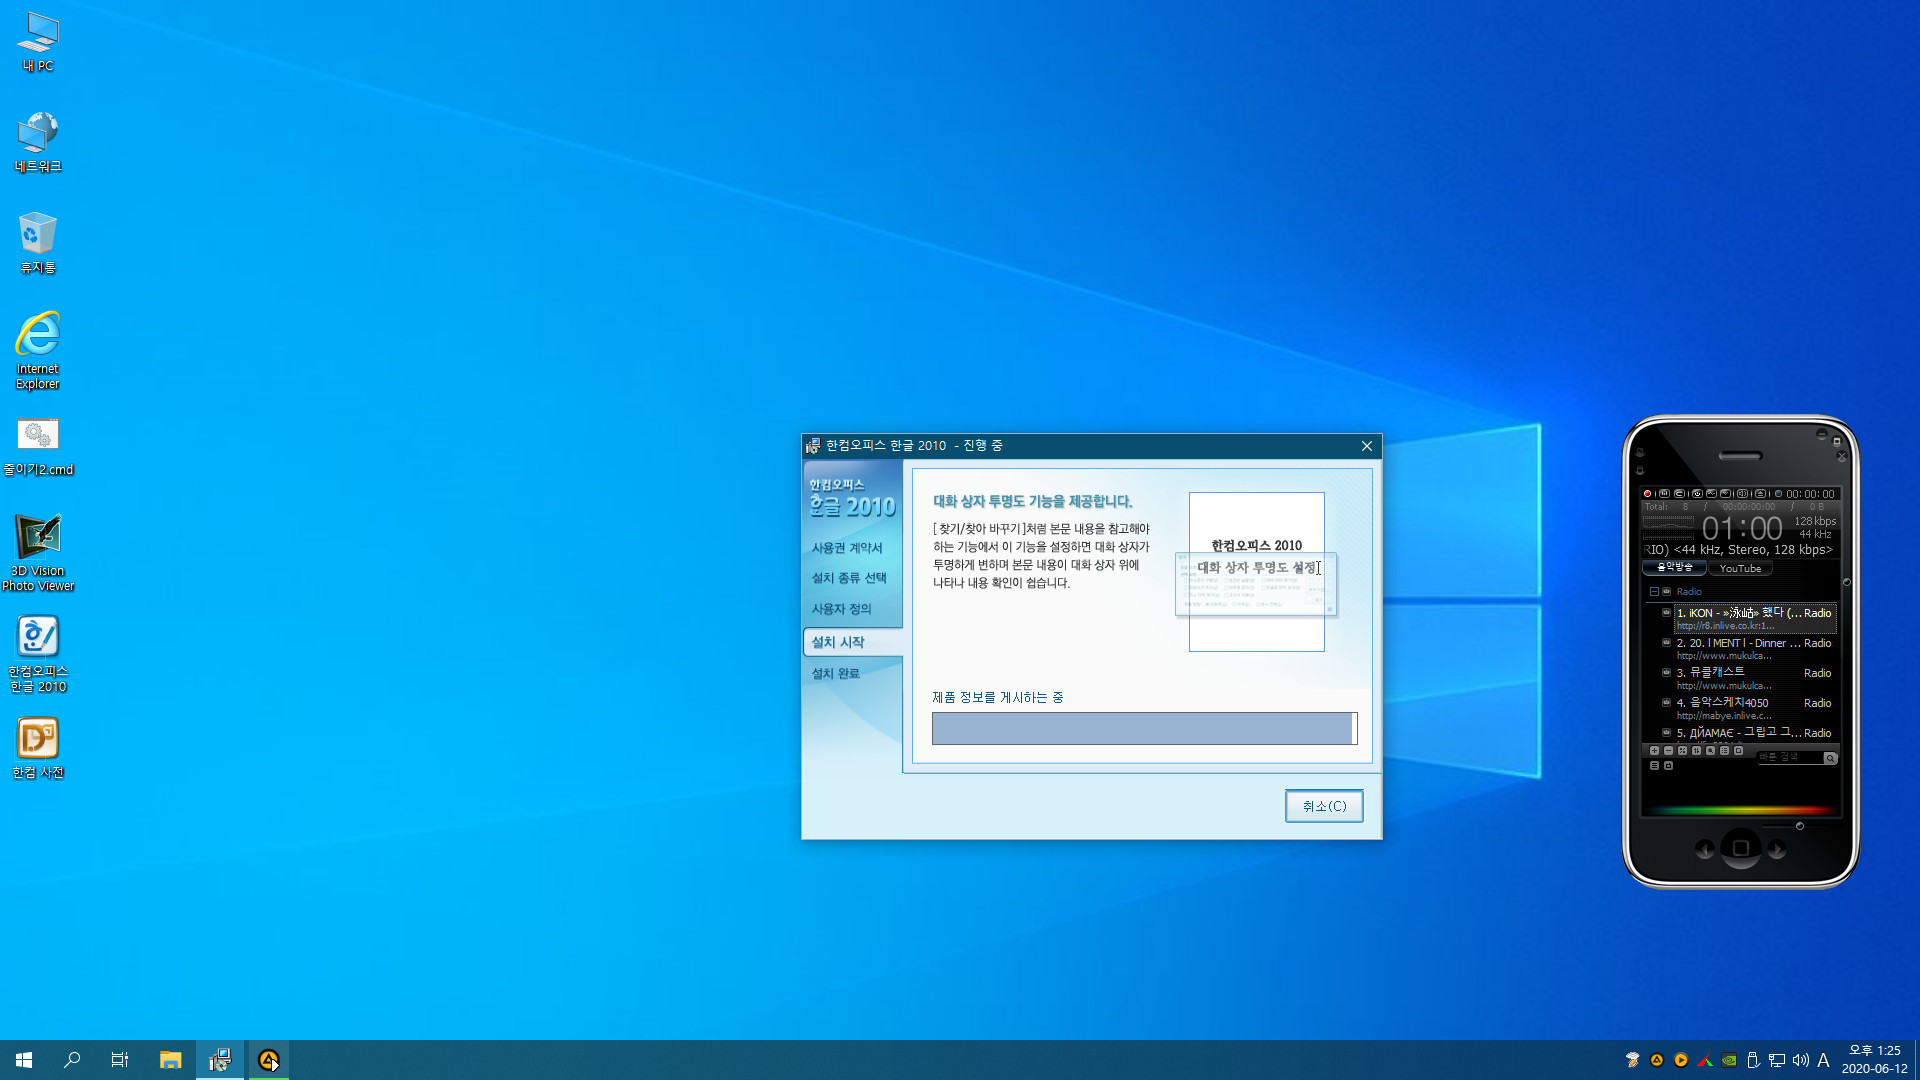Select playlist entry 2. 20. MENT - Dinner
The height and width of the screenshot is (1080, 1920).
1755,648
